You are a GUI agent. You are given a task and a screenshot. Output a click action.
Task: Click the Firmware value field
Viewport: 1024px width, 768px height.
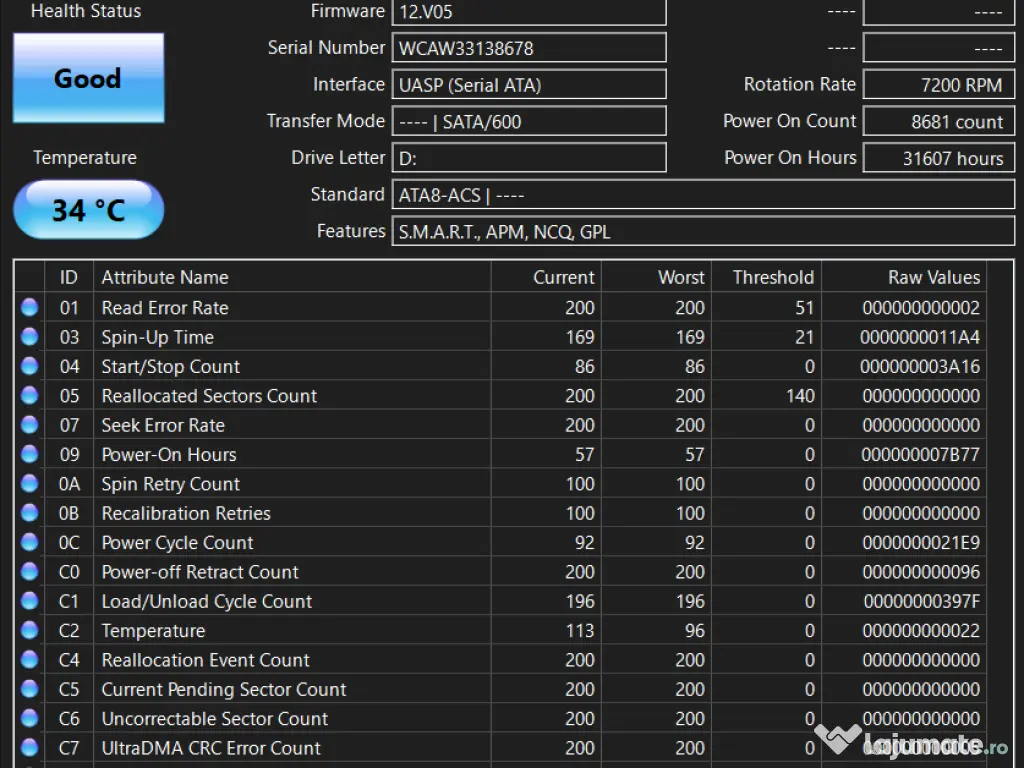coord(529,12)
